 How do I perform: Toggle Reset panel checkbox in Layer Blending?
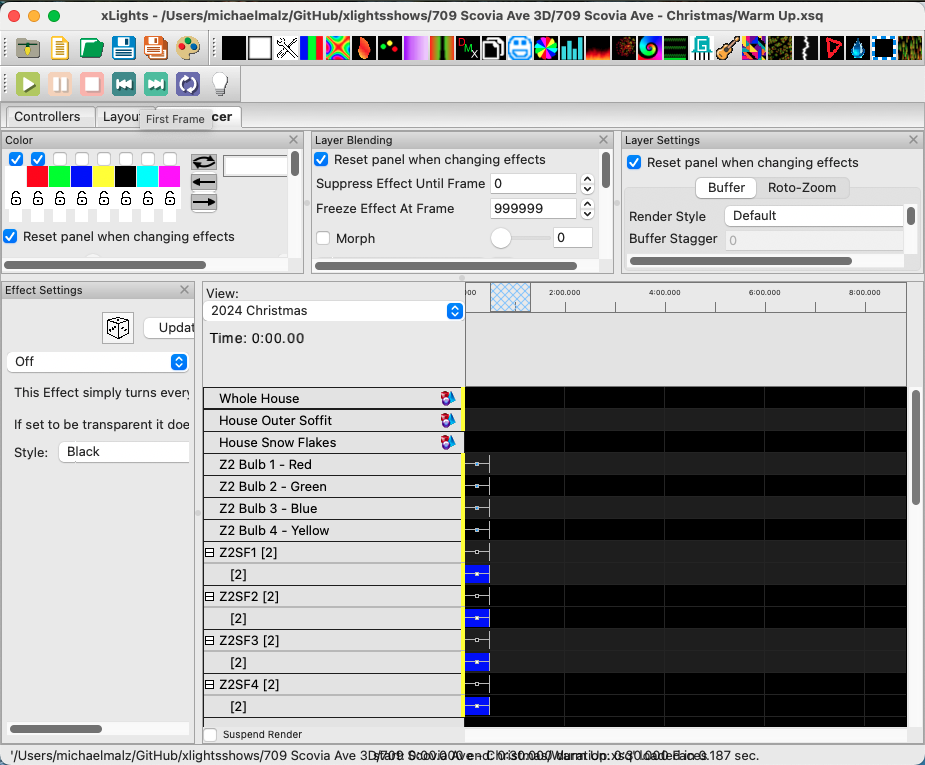pyautogui.click(x=322, y=159)
